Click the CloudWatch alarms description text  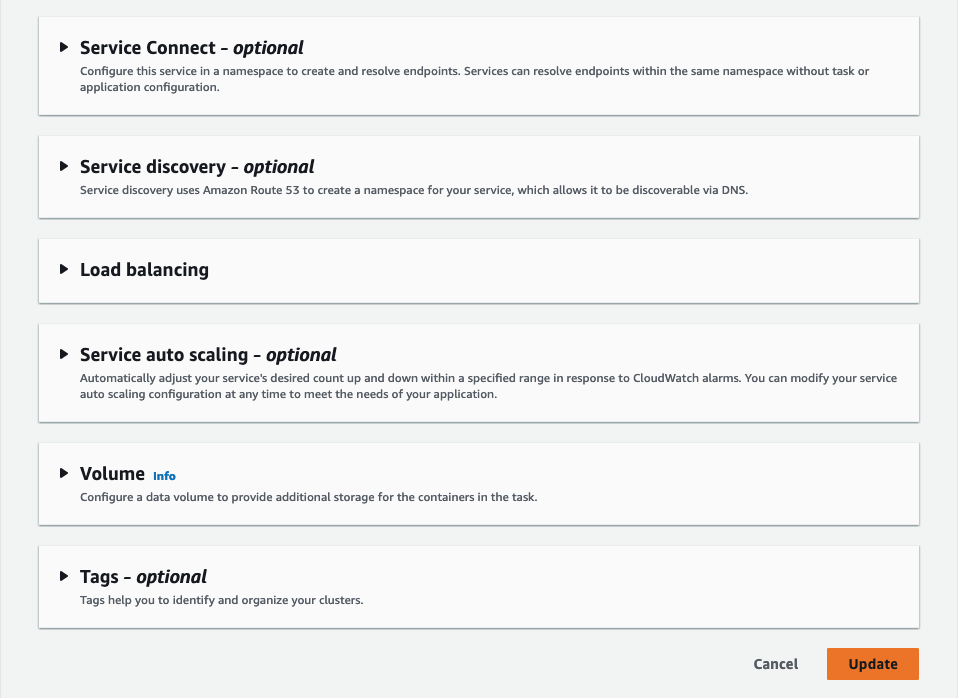[x=488, y=386]
